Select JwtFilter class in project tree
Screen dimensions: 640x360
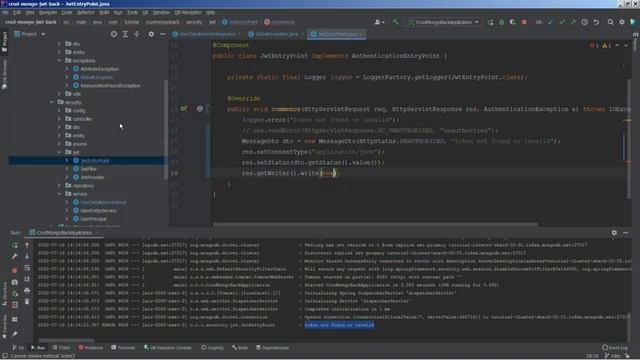point(88,169)
